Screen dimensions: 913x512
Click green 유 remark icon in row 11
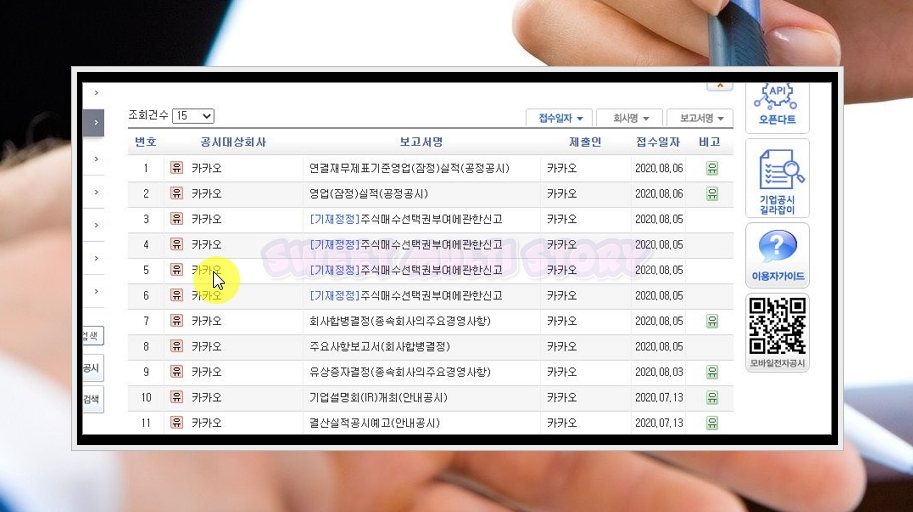(712, 423)
